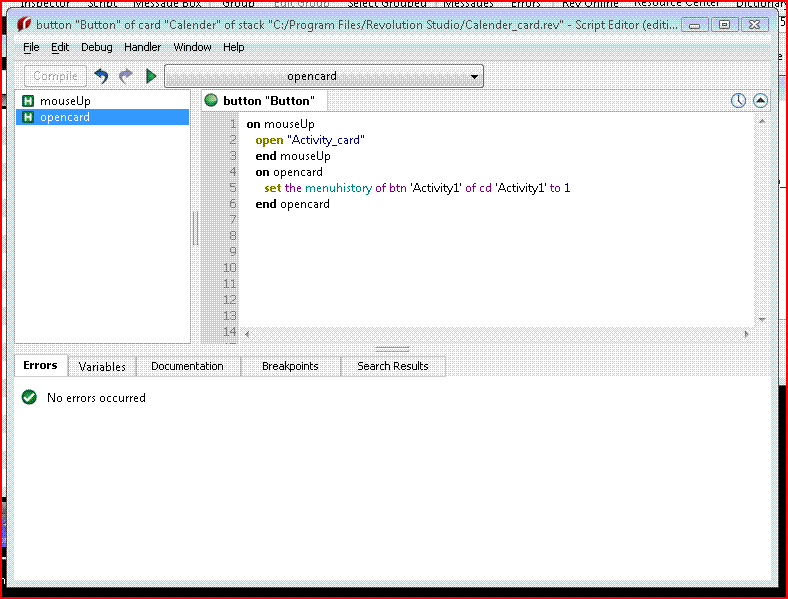Click the up-arrow circle icon beside clock
The height and width of the screenshot is (599, 788).
click(x=760, y=101)
